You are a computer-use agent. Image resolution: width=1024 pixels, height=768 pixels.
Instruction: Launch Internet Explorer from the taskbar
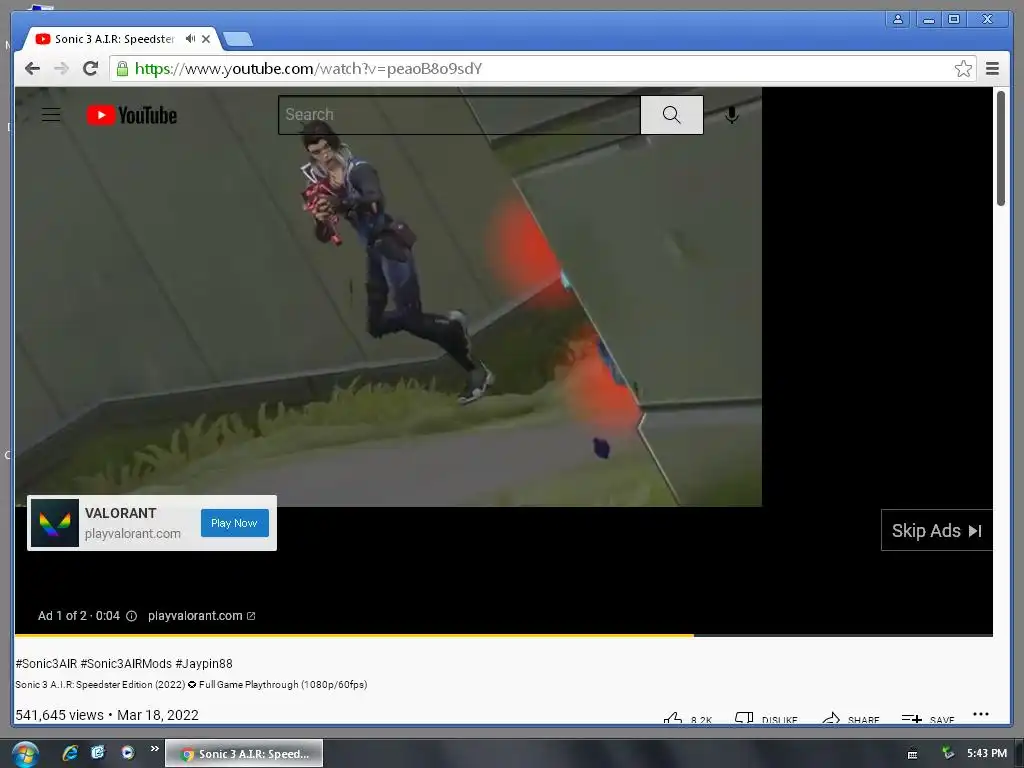click(x=70, y=753)
